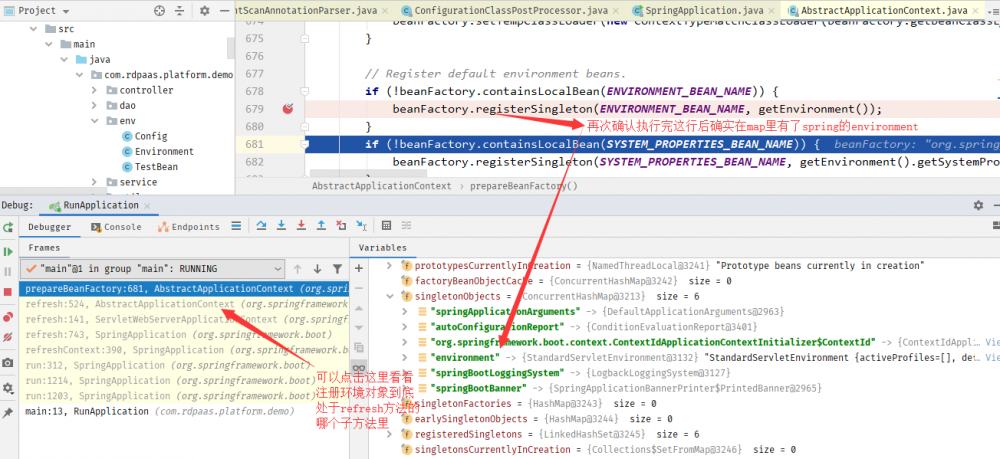Click the AbstractApplicationContext breadcrumb

(x=381, y=186)
